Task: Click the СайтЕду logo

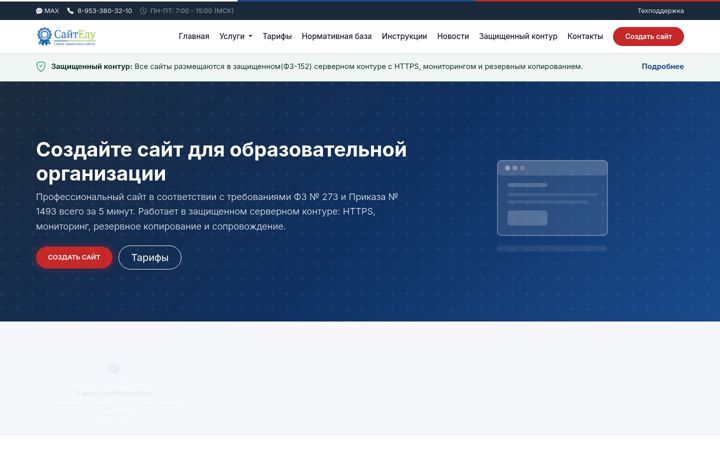Action: 67,36
